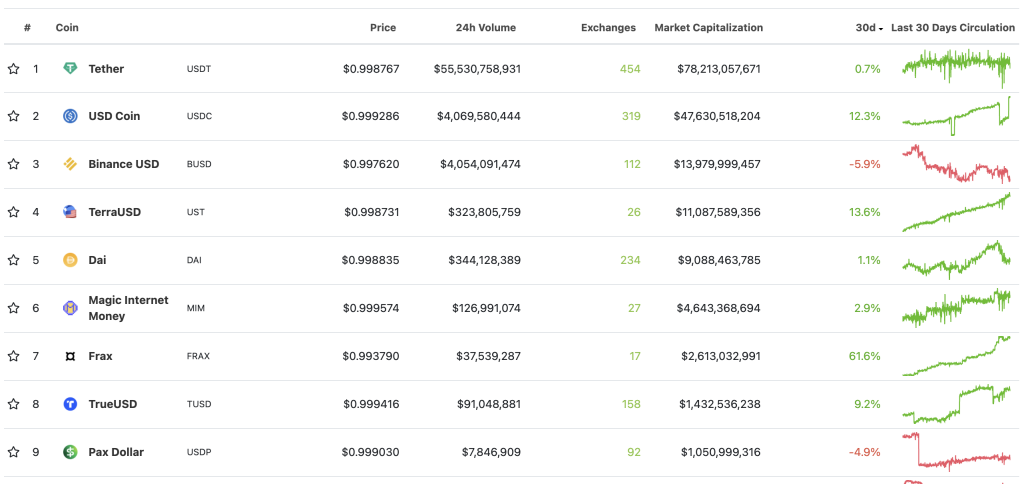1024x484 pixels.
Task: Favorite Tether with its star icon
Action: point(13,69)
